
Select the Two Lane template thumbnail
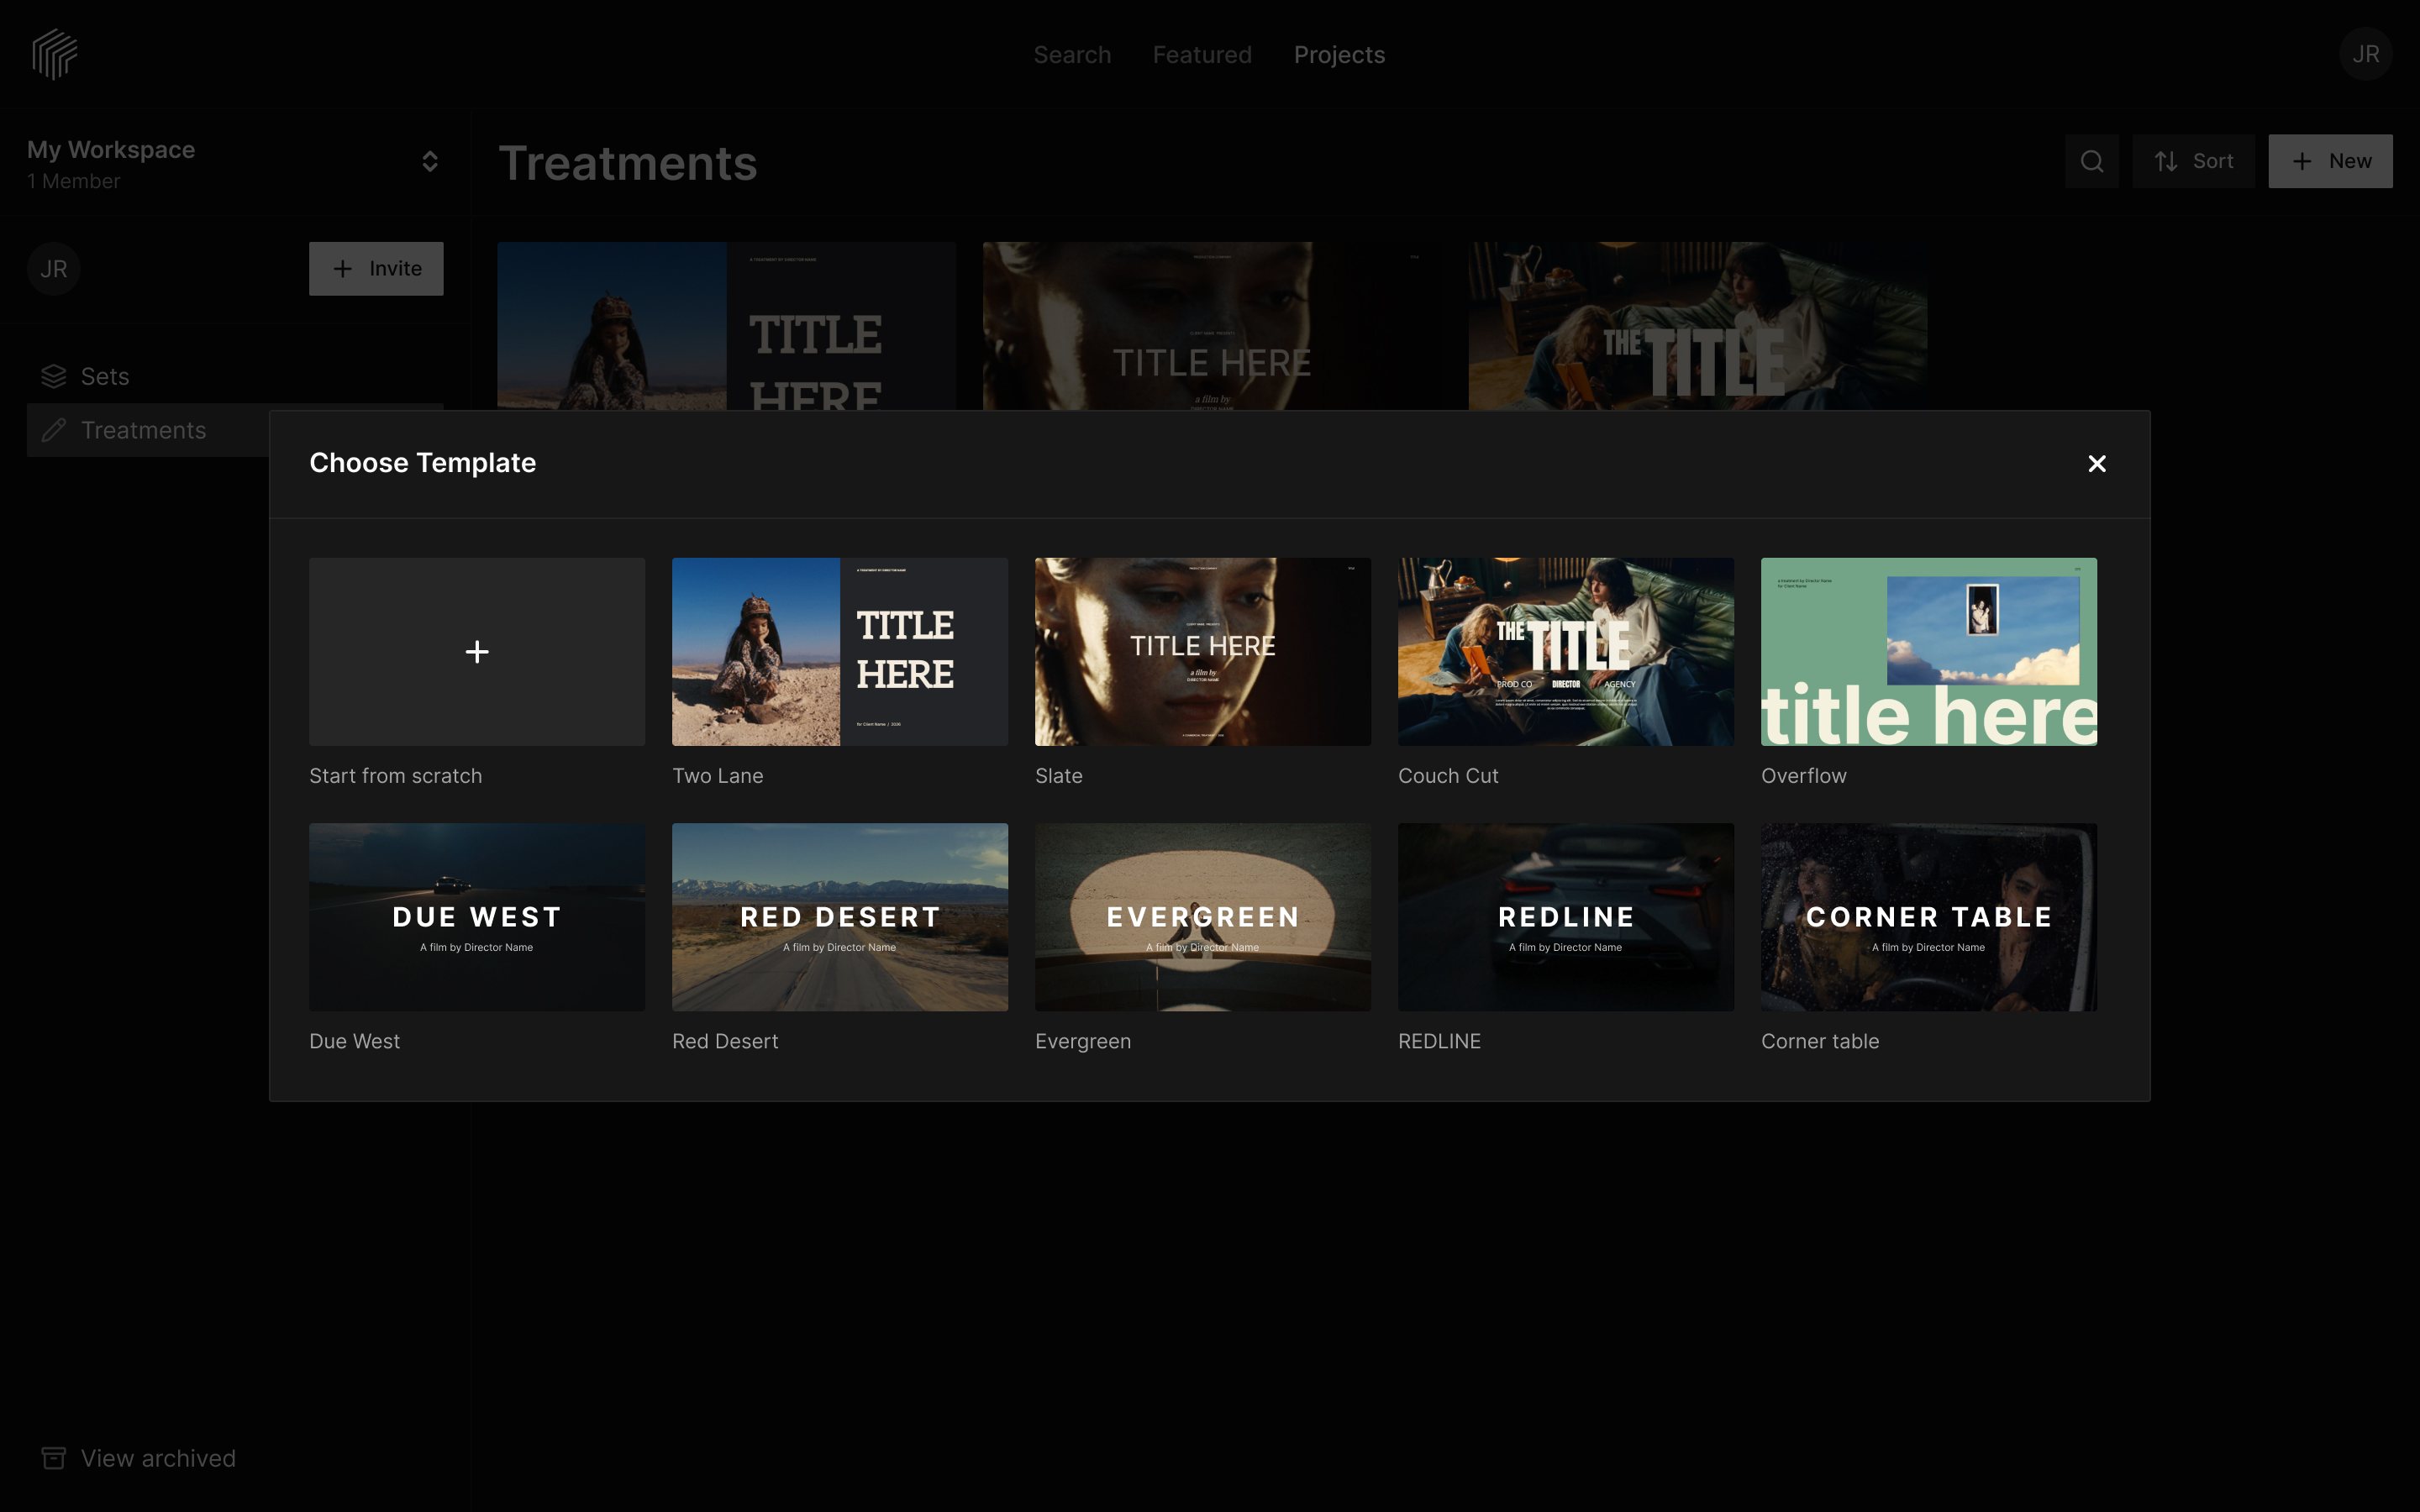(x=840, y=652)
